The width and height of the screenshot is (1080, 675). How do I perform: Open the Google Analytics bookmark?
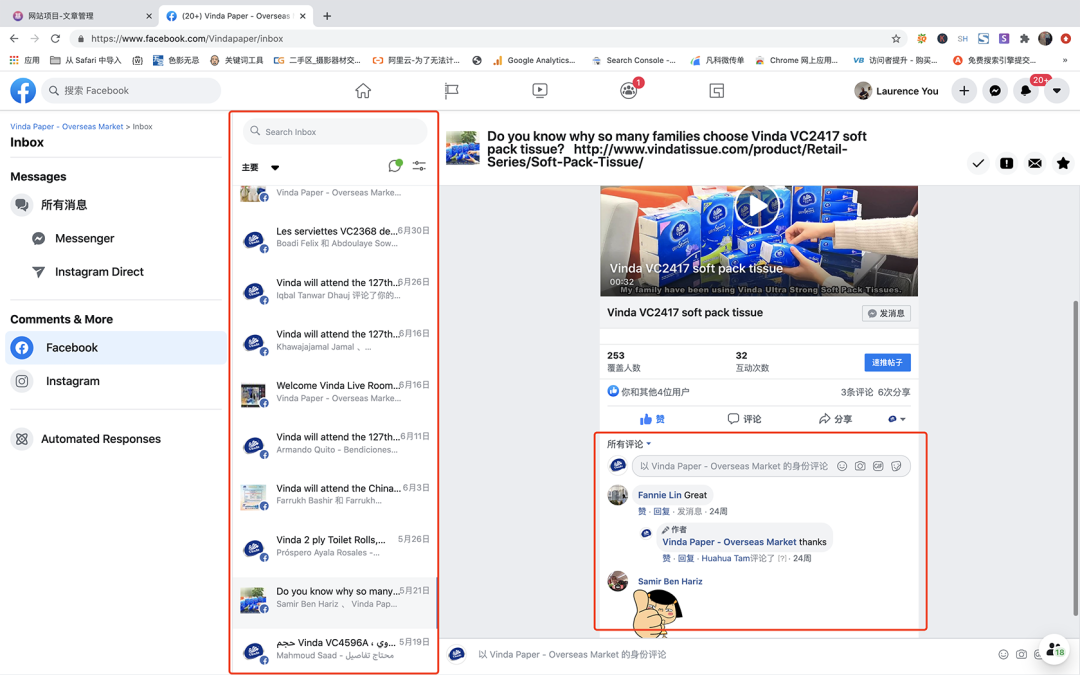click(x=534, y=61)
